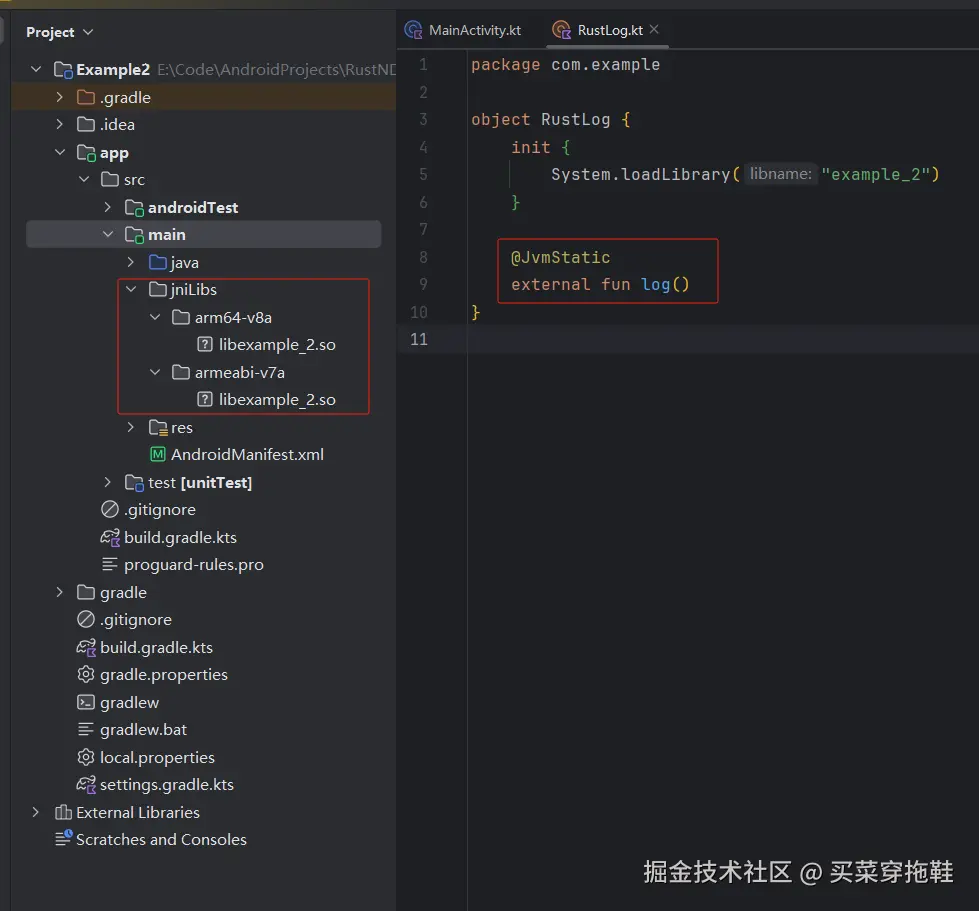979x911 pixels.
Task: Click the gradlew terminal file icon
Action: coord(86,703)
